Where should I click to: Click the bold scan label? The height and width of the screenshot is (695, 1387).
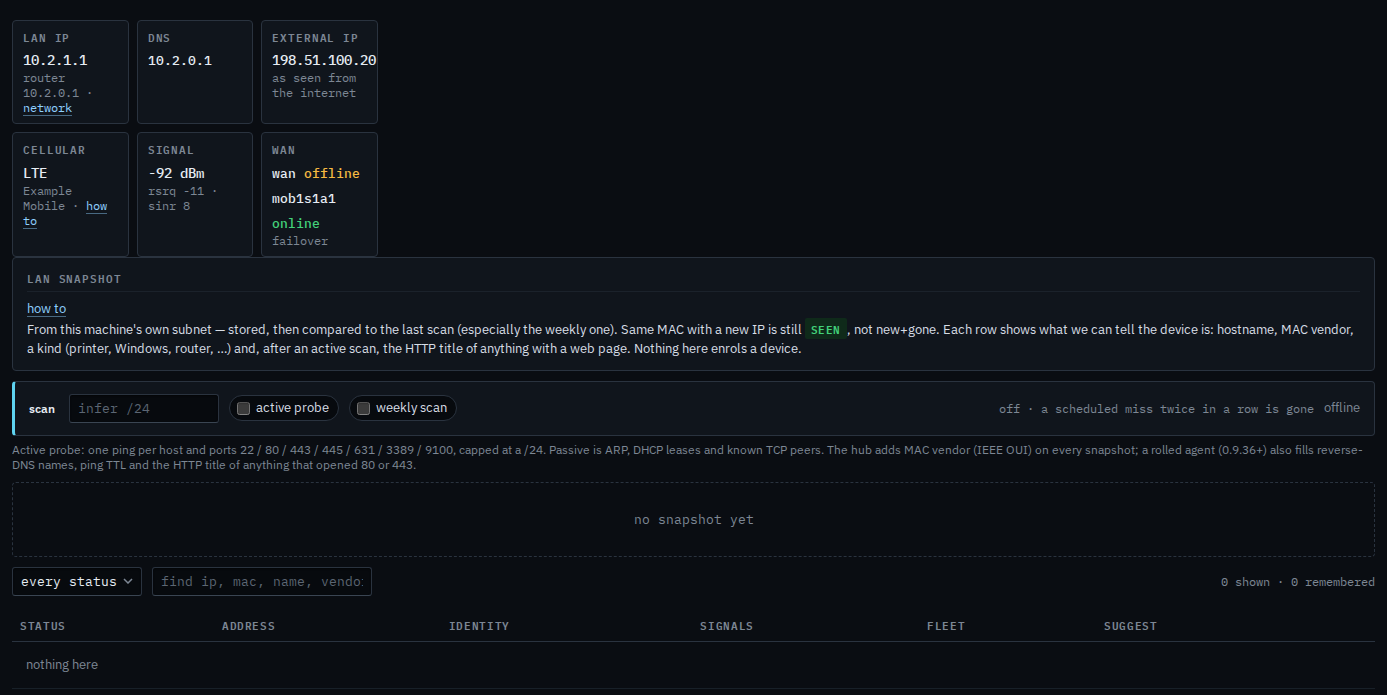pyautogui.click(x=42, y=409)
